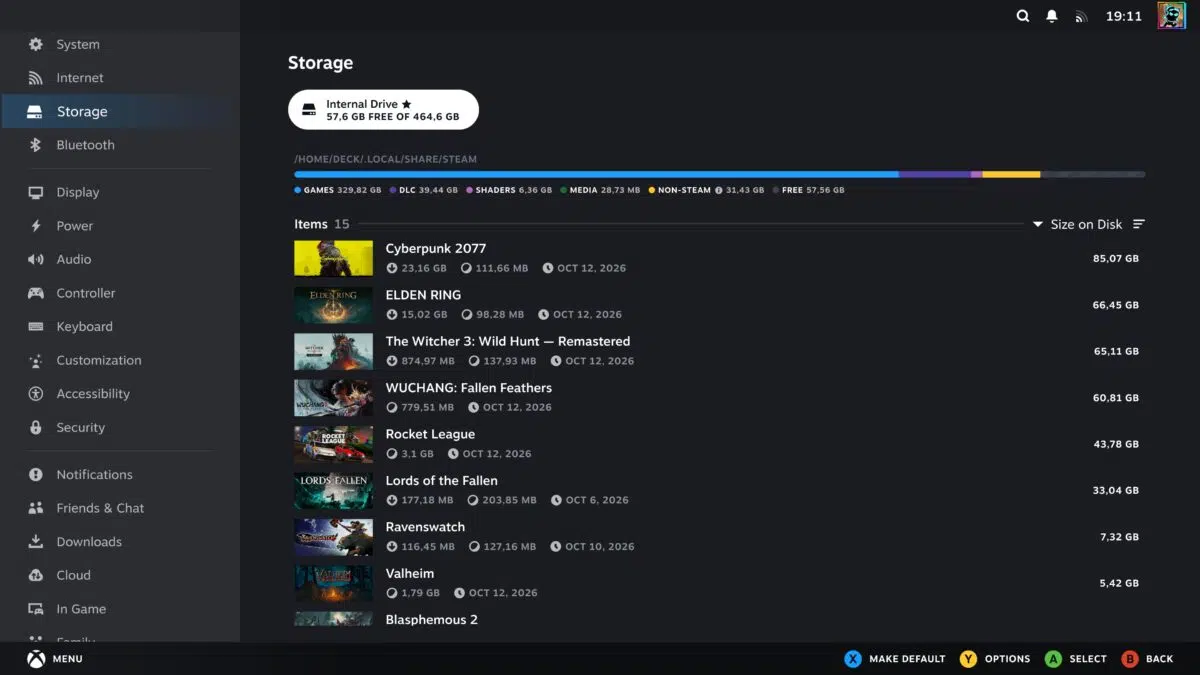
Task: Open Controller settings
Action: [120, 293]
